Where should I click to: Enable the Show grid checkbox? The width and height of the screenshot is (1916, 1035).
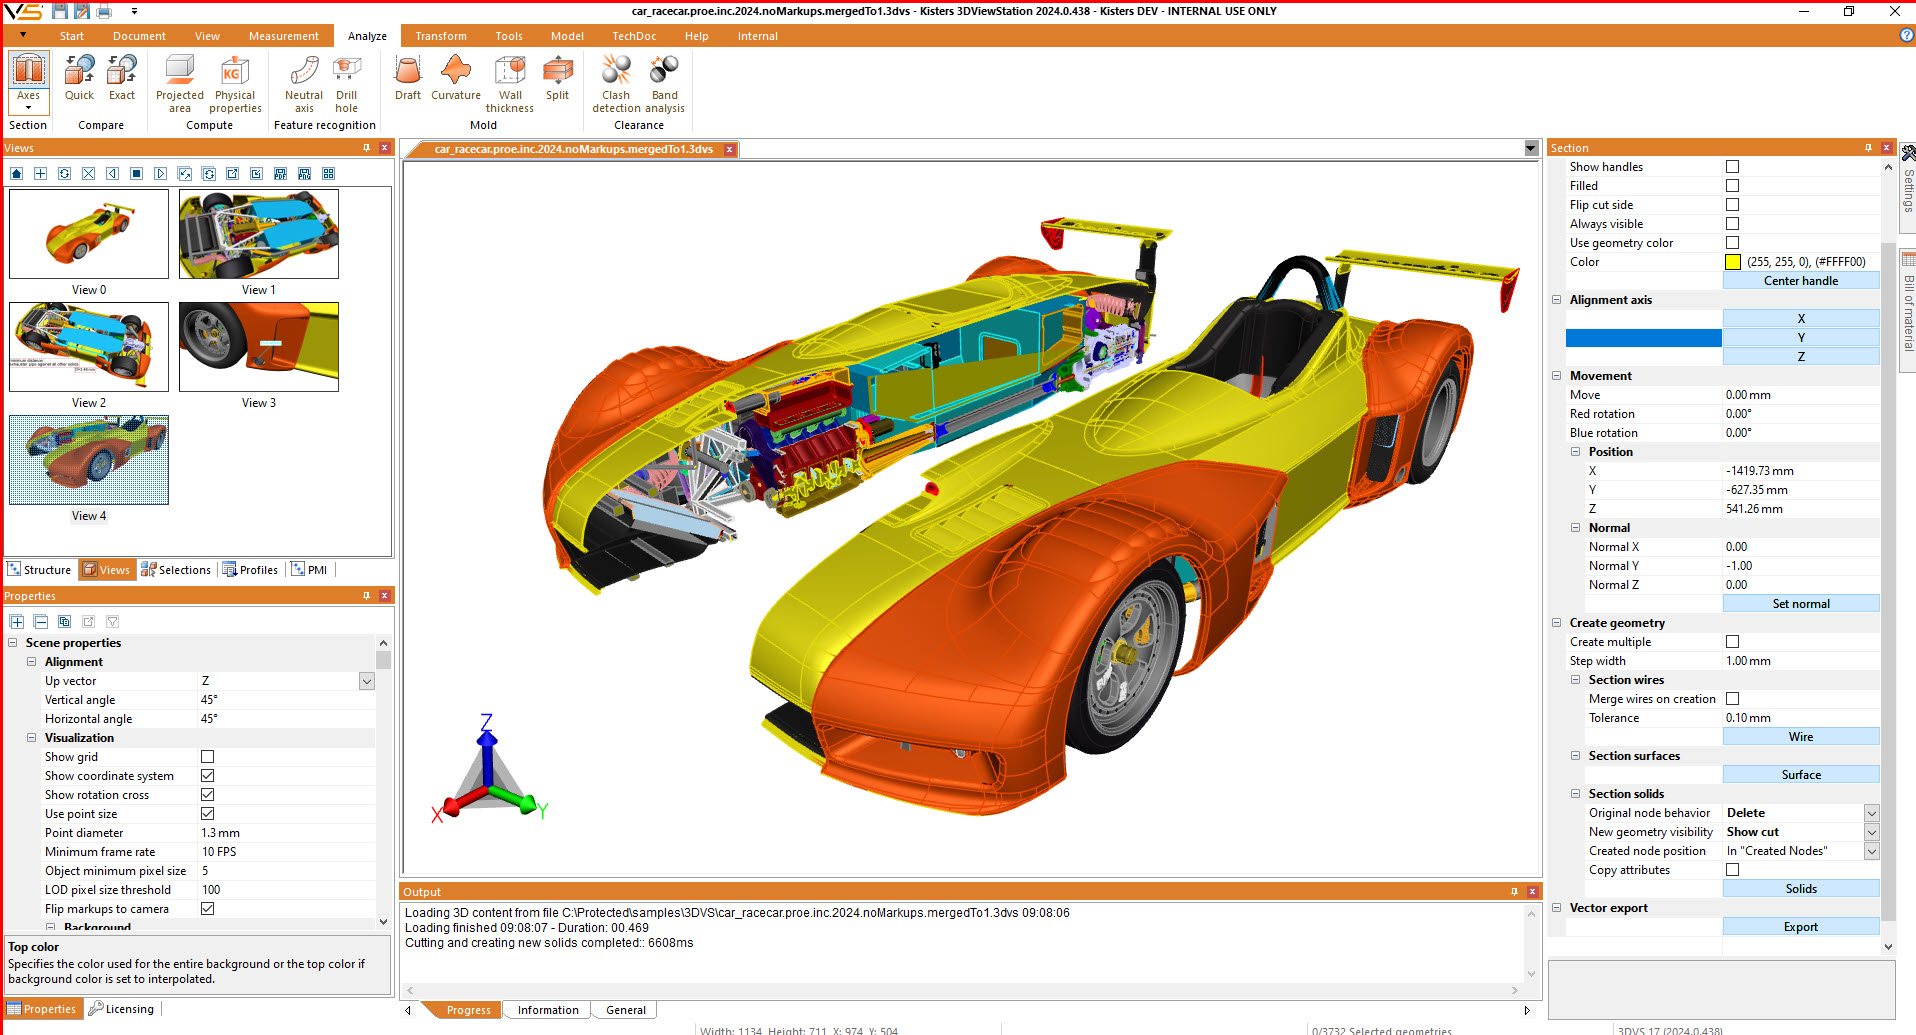coord(207,757)
